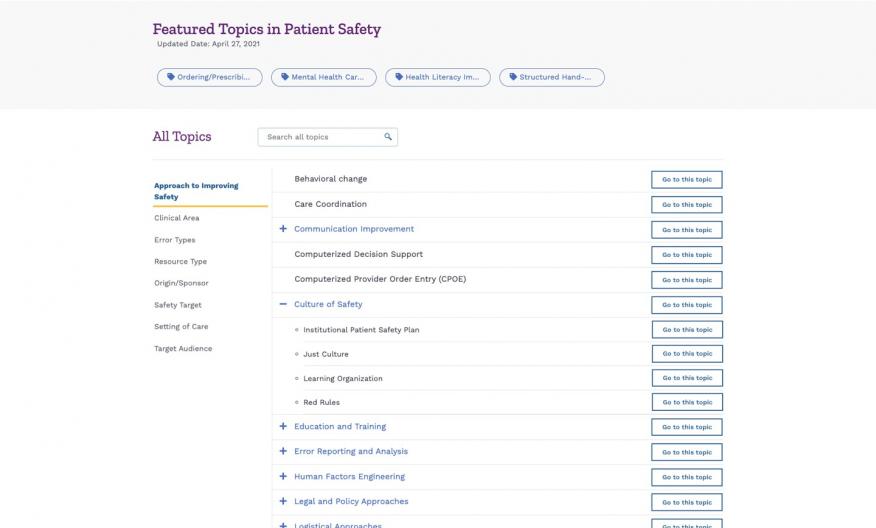
Task: Click Computerized Provider Order Entry (CPOE) text
Action: [380, 279]
